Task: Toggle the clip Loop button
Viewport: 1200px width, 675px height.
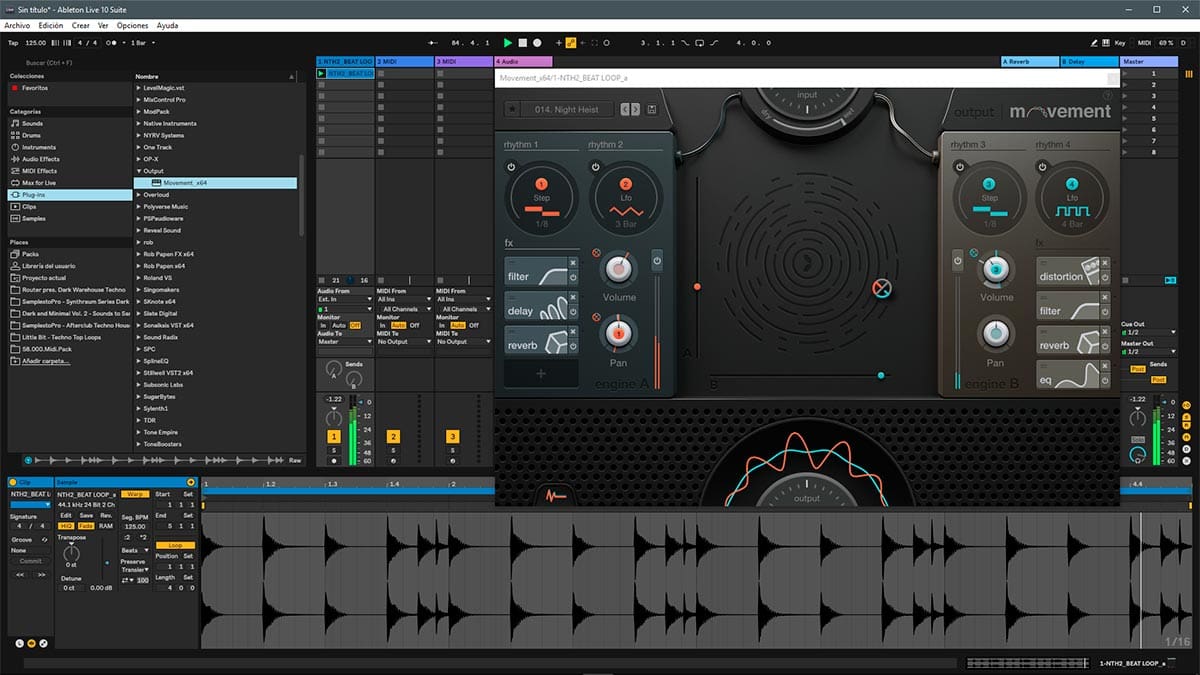Action: [x=175, y=545]
